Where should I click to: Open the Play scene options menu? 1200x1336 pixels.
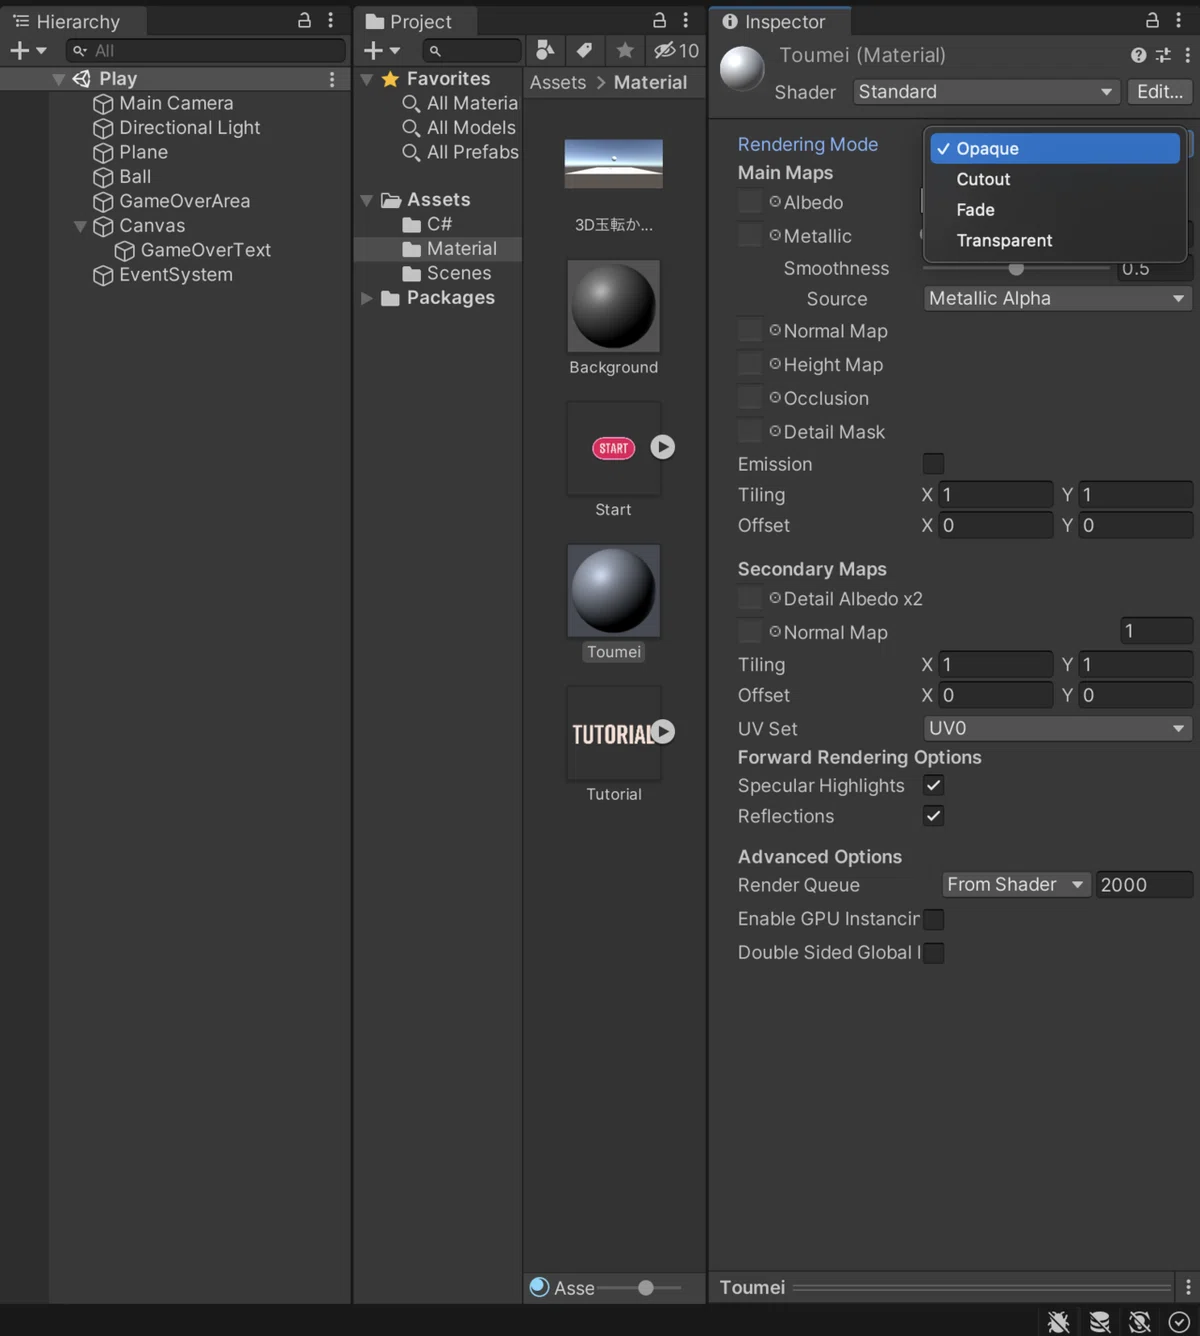coord(332,79)
